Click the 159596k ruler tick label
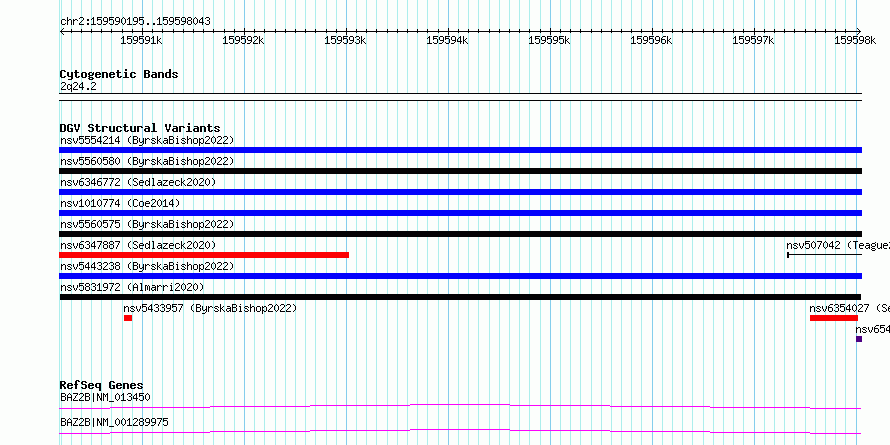 pos(652,40)
